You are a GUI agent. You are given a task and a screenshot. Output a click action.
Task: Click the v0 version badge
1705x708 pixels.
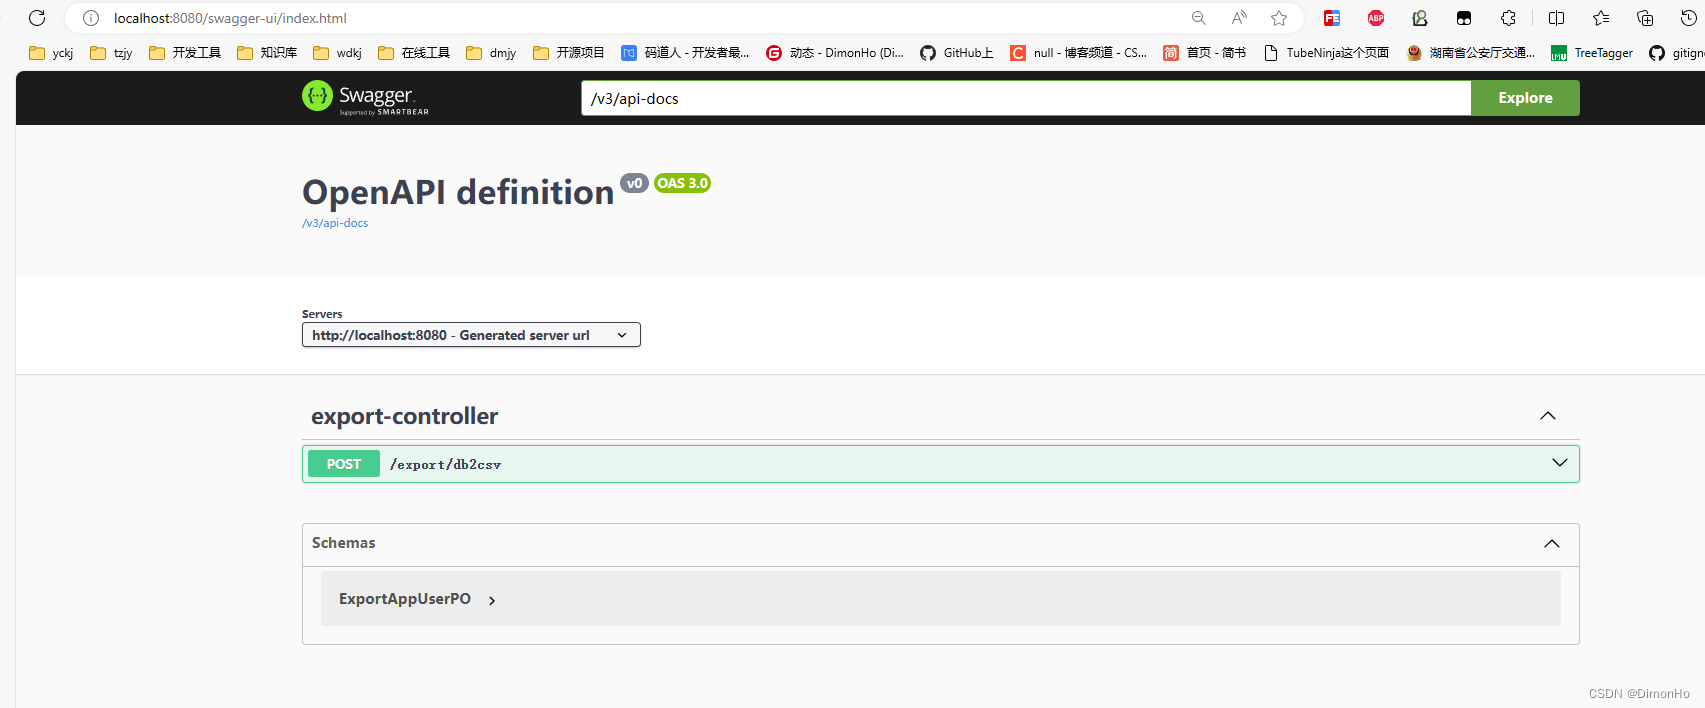pos(634,183)
